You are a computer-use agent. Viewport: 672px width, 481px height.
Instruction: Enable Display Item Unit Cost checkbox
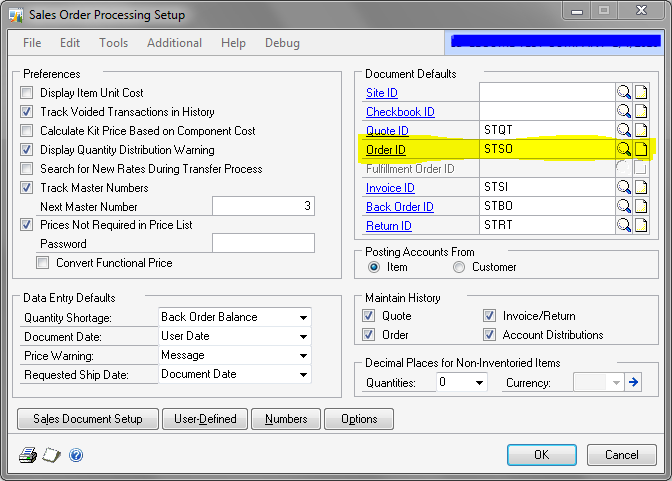(x=27, y=93)
